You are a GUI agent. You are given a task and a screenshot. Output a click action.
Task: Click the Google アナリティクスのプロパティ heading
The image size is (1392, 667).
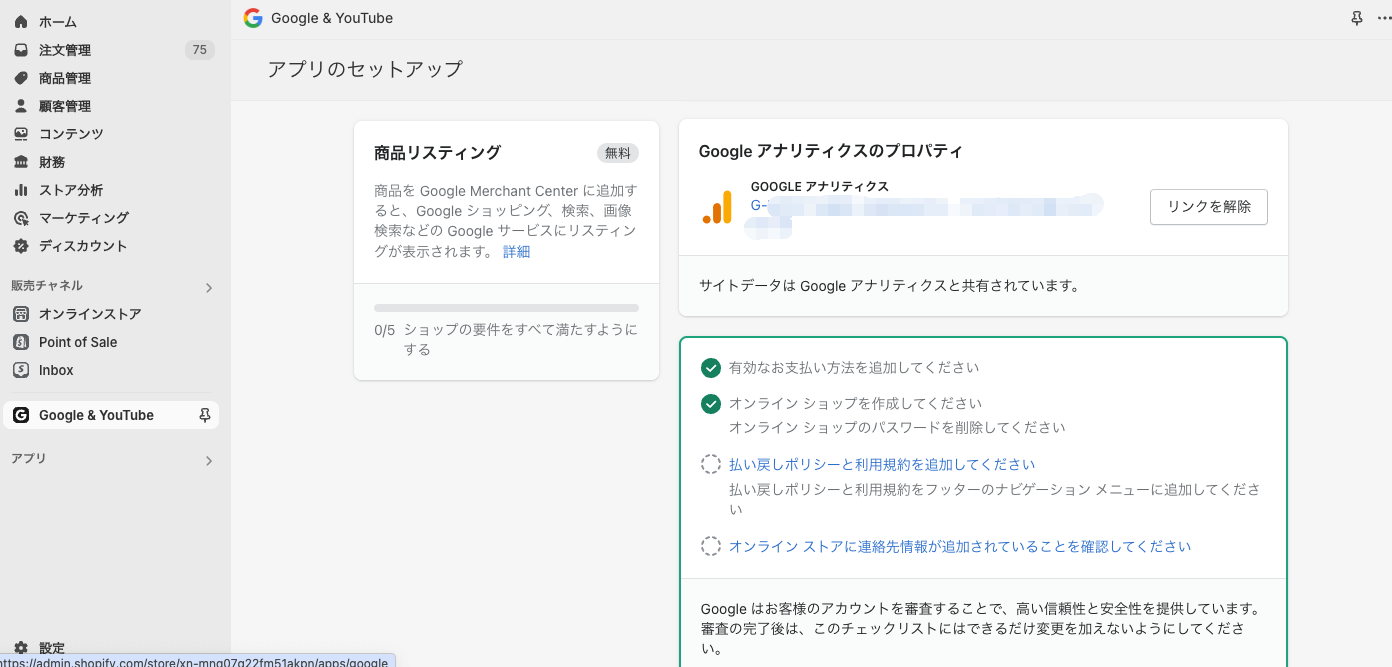[830, 152]
